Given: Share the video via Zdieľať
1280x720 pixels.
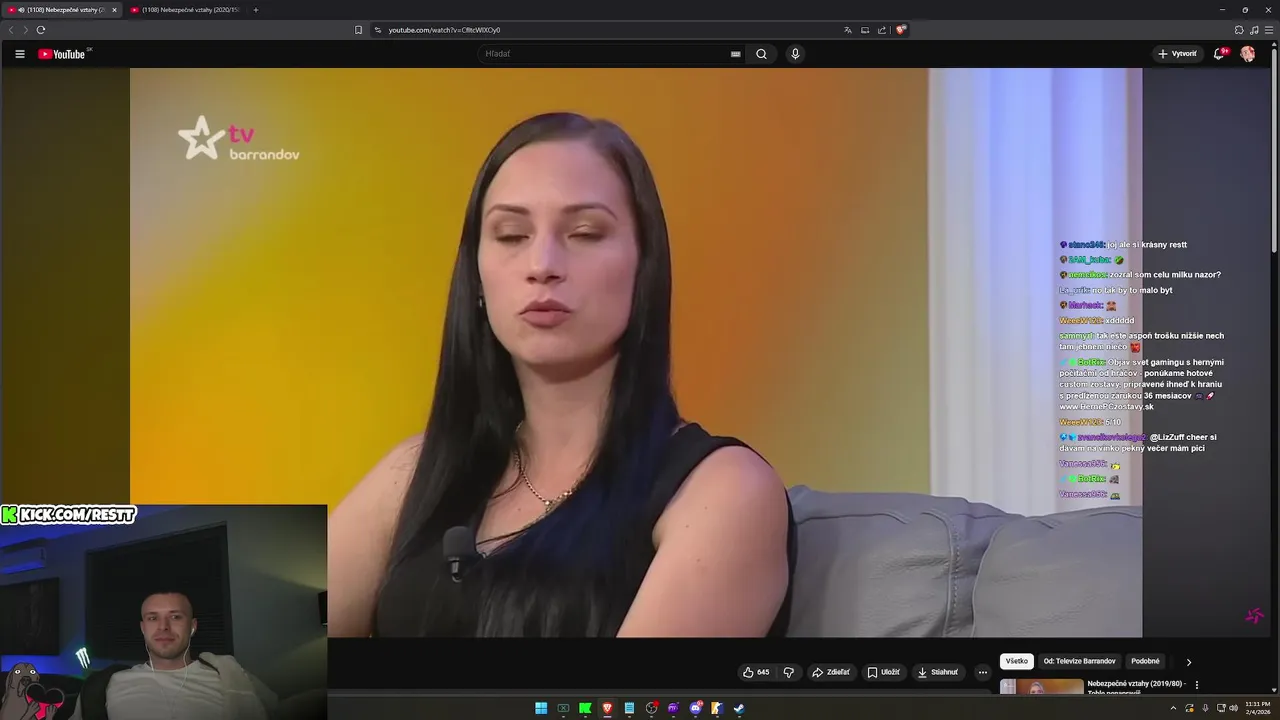Looking at the screenshot, I should pos(830,672).
